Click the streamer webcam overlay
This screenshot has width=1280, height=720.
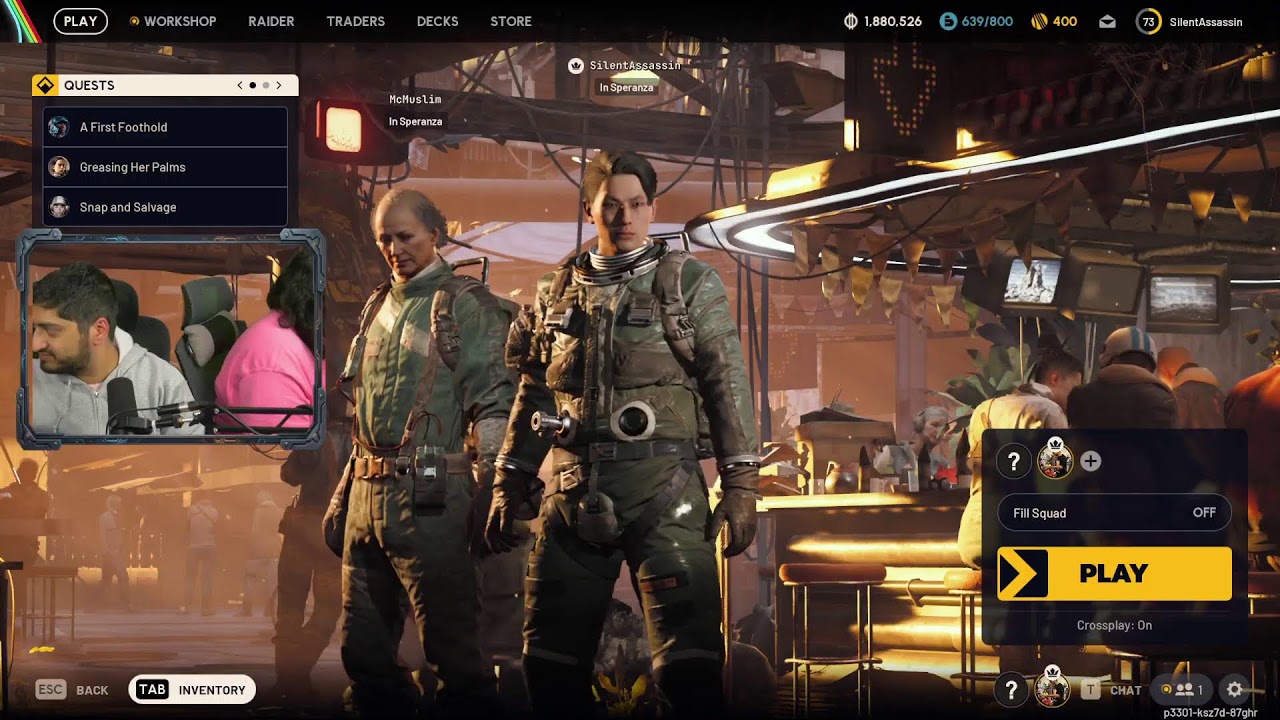(171, 338)
